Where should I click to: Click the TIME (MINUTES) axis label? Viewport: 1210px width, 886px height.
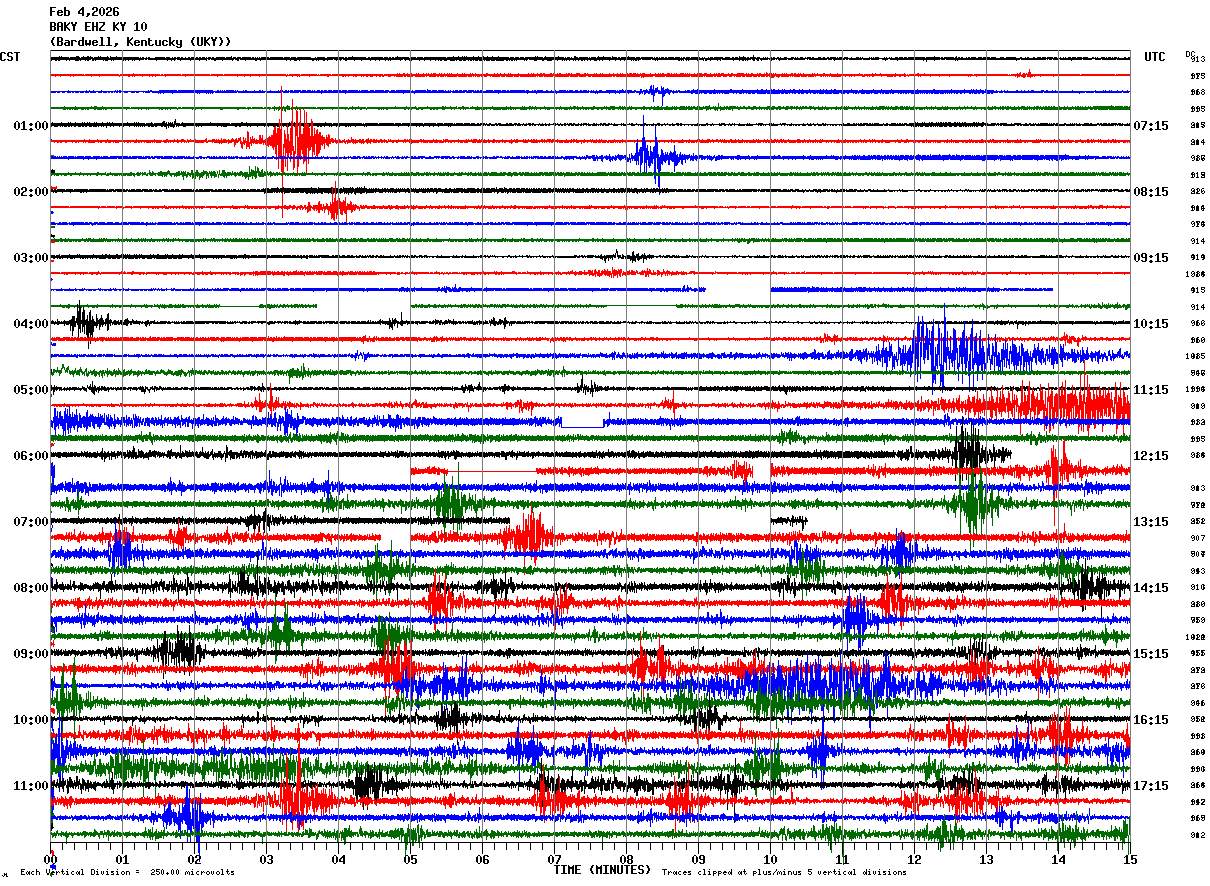(x=602, y=870)
